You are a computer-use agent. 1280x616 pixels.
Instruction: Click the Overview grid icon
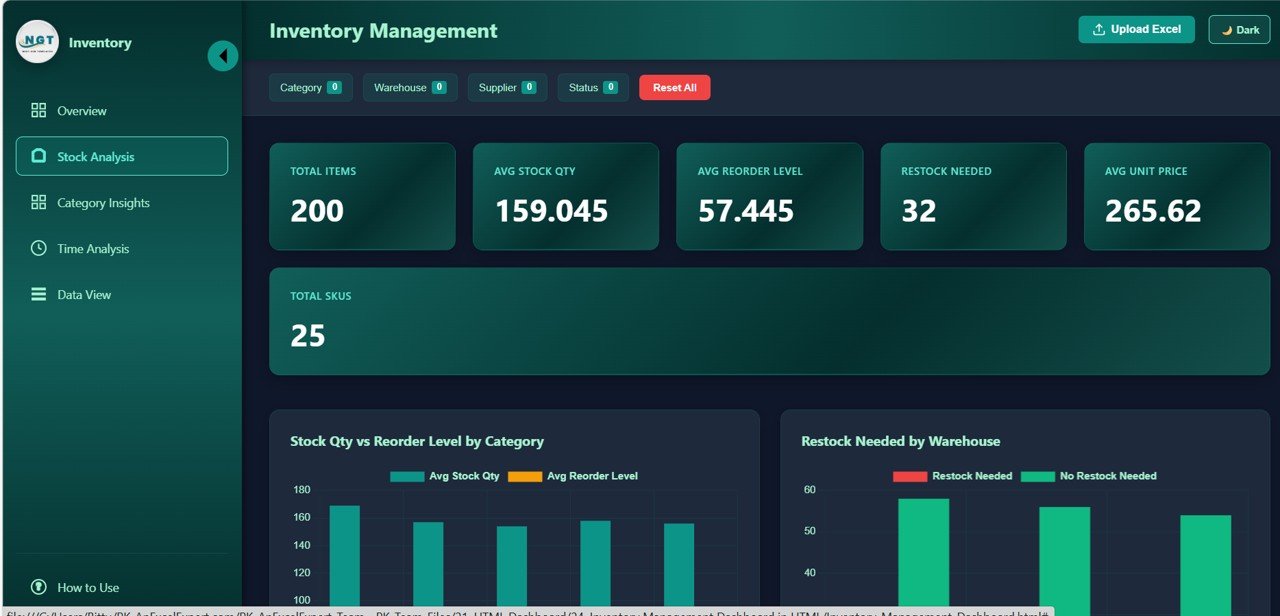[39, 111]
